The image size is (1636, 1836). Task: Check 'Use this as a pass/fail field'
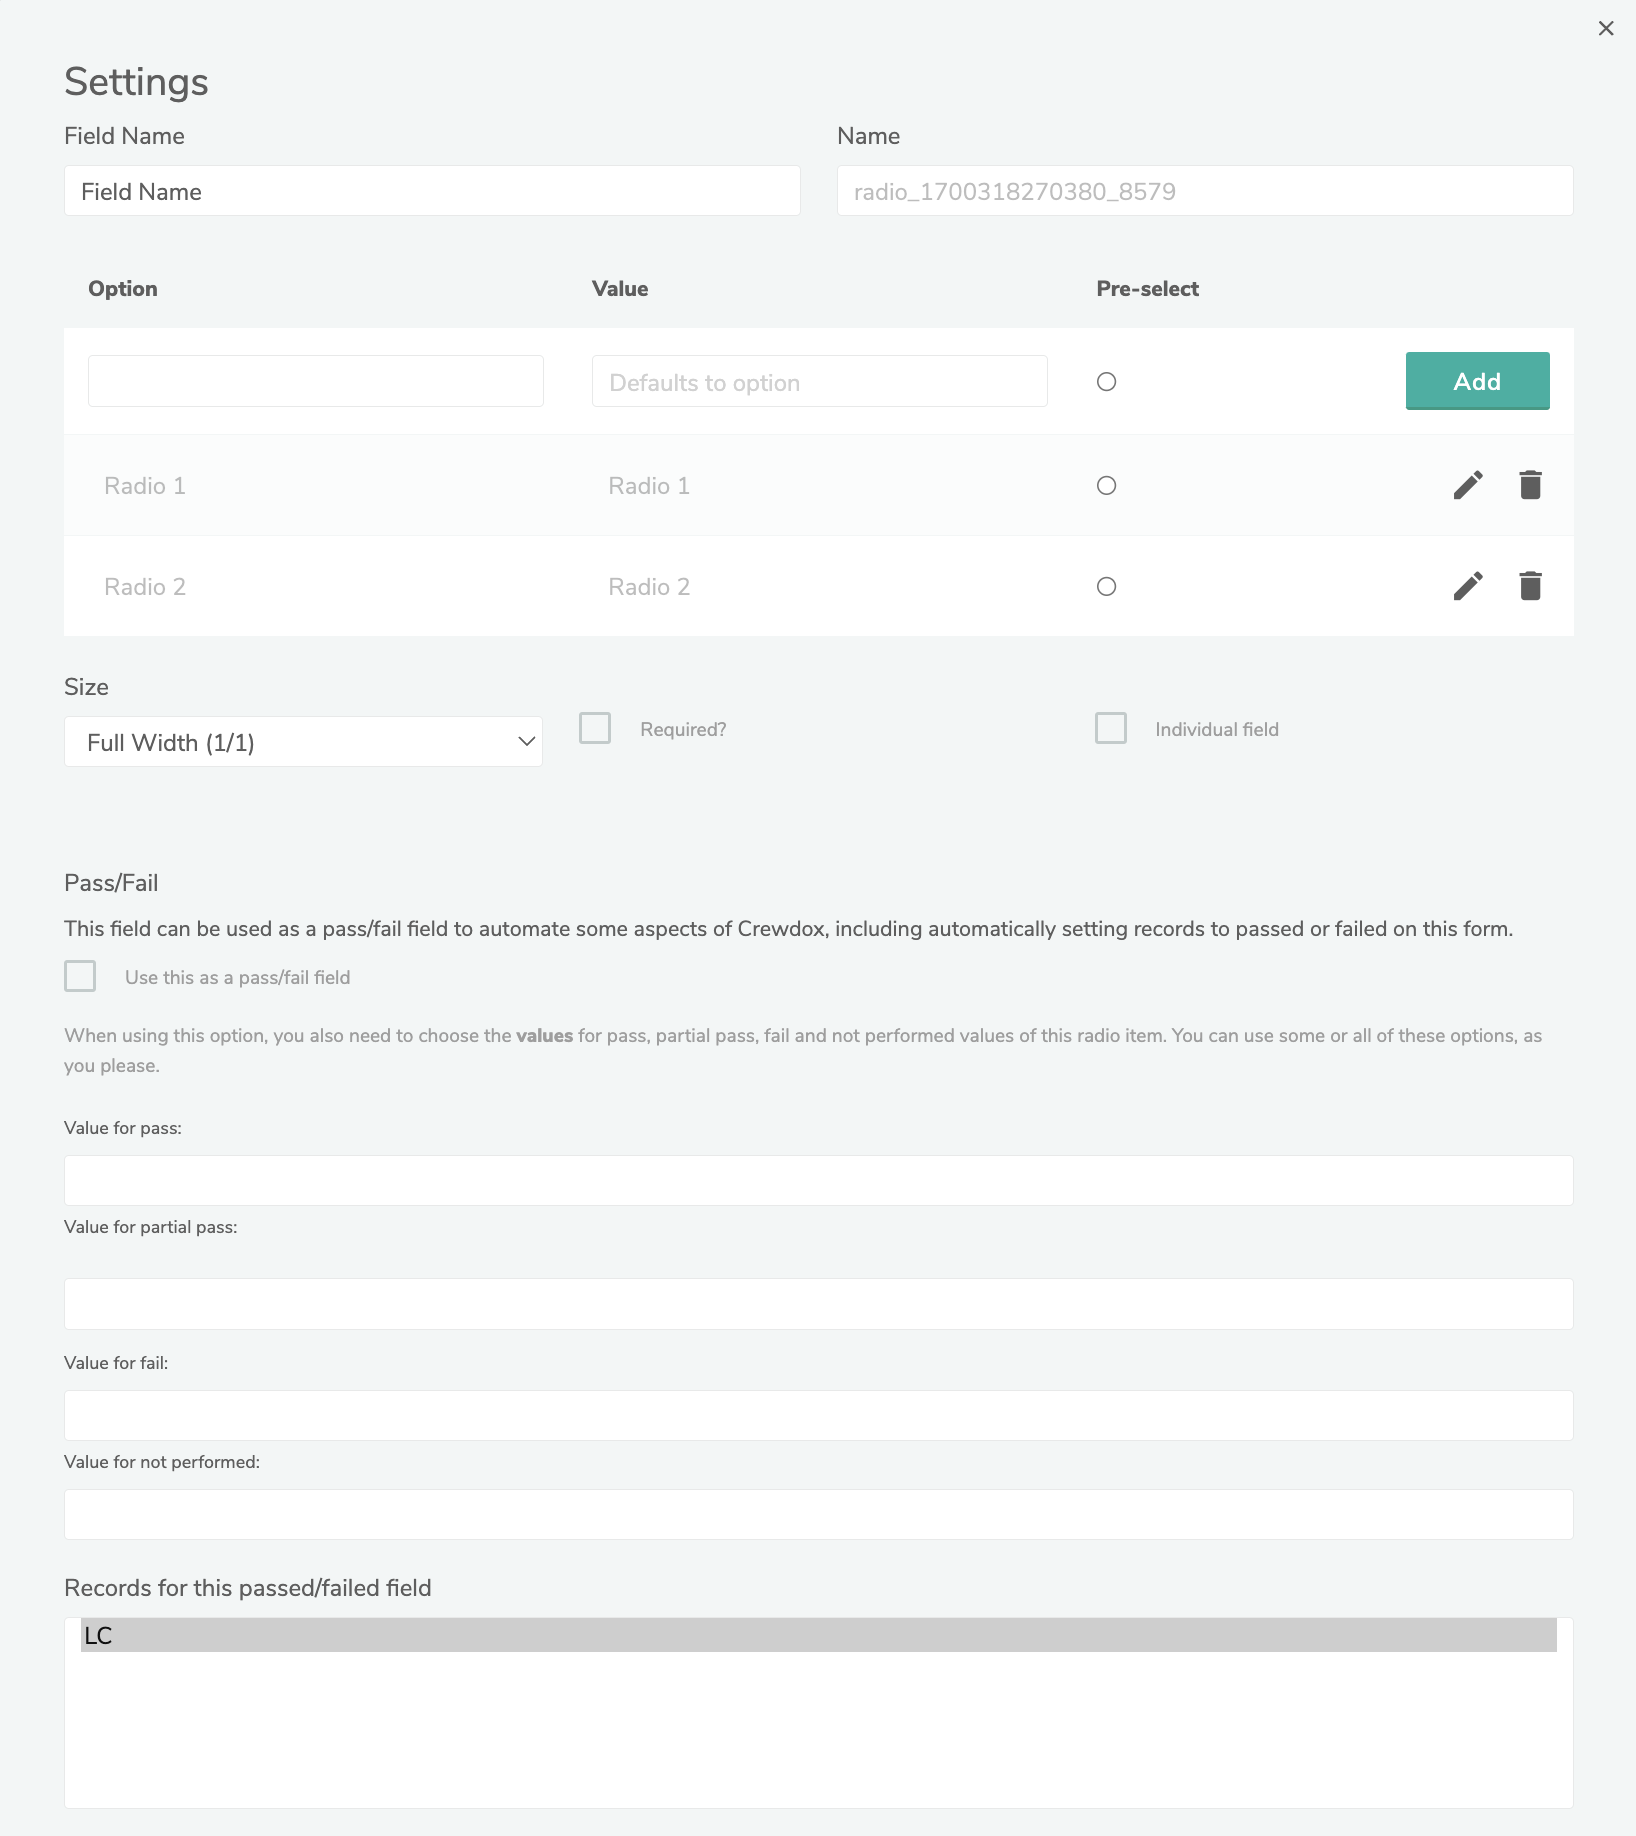pyautogui.click(x=80, y=976)
